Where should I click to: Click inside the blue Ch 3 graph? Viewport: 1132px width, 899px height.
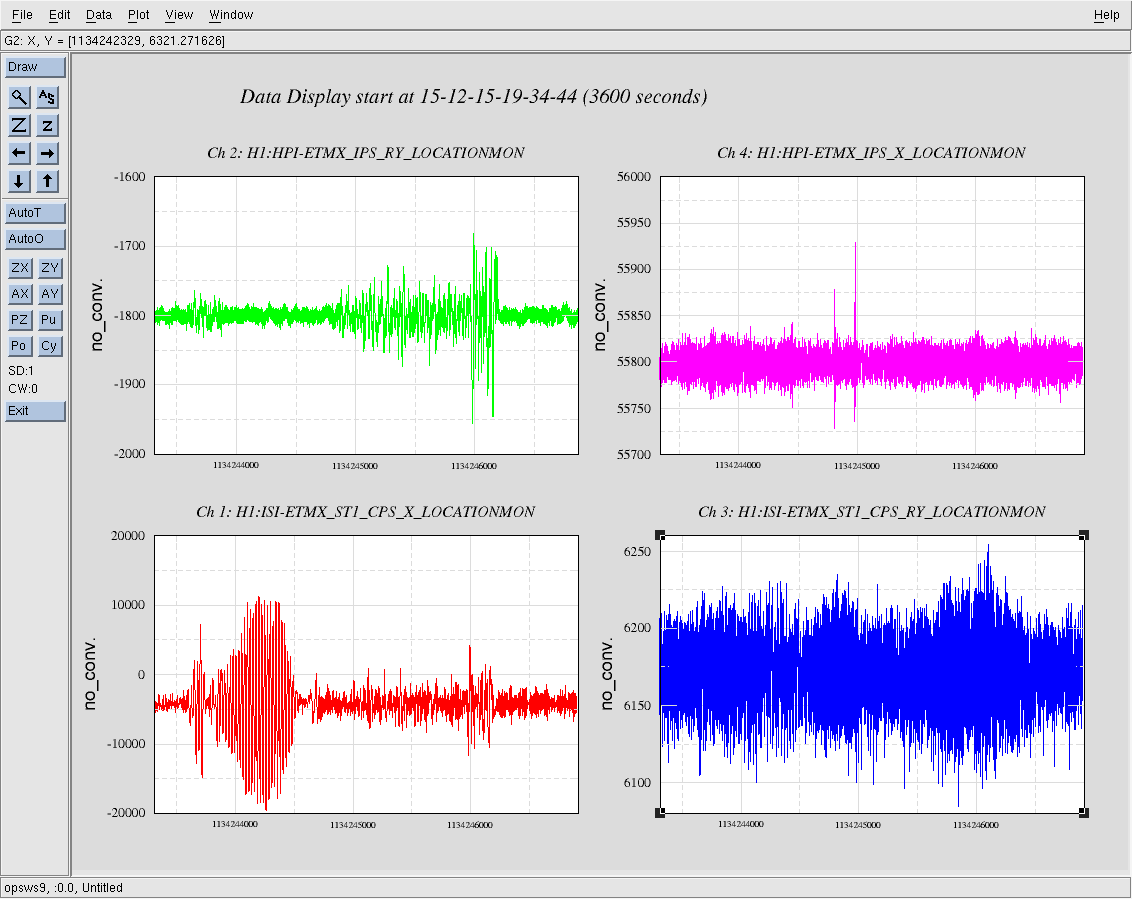coord(872,674)
